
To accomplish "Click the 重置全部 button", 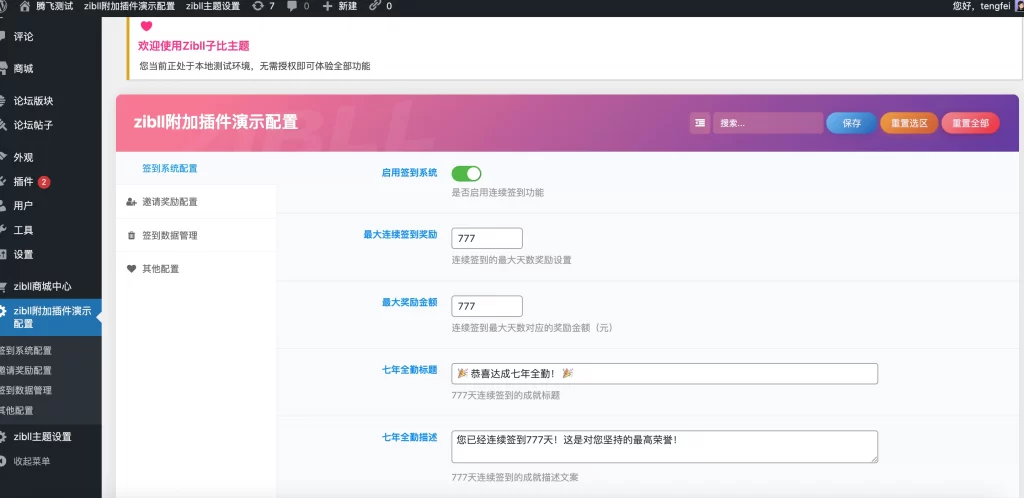I will point(970,123).
